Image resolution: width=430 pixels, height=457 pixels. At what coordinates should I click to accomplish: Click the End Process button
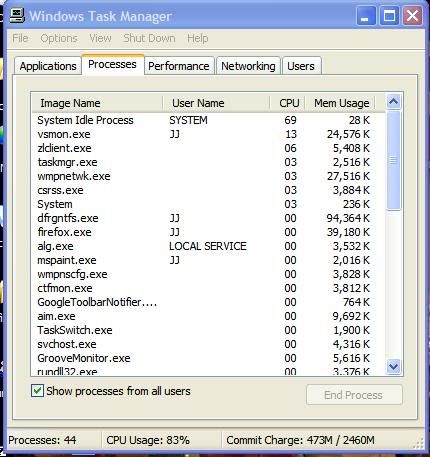pyautogui.click(x=354, y=395)
